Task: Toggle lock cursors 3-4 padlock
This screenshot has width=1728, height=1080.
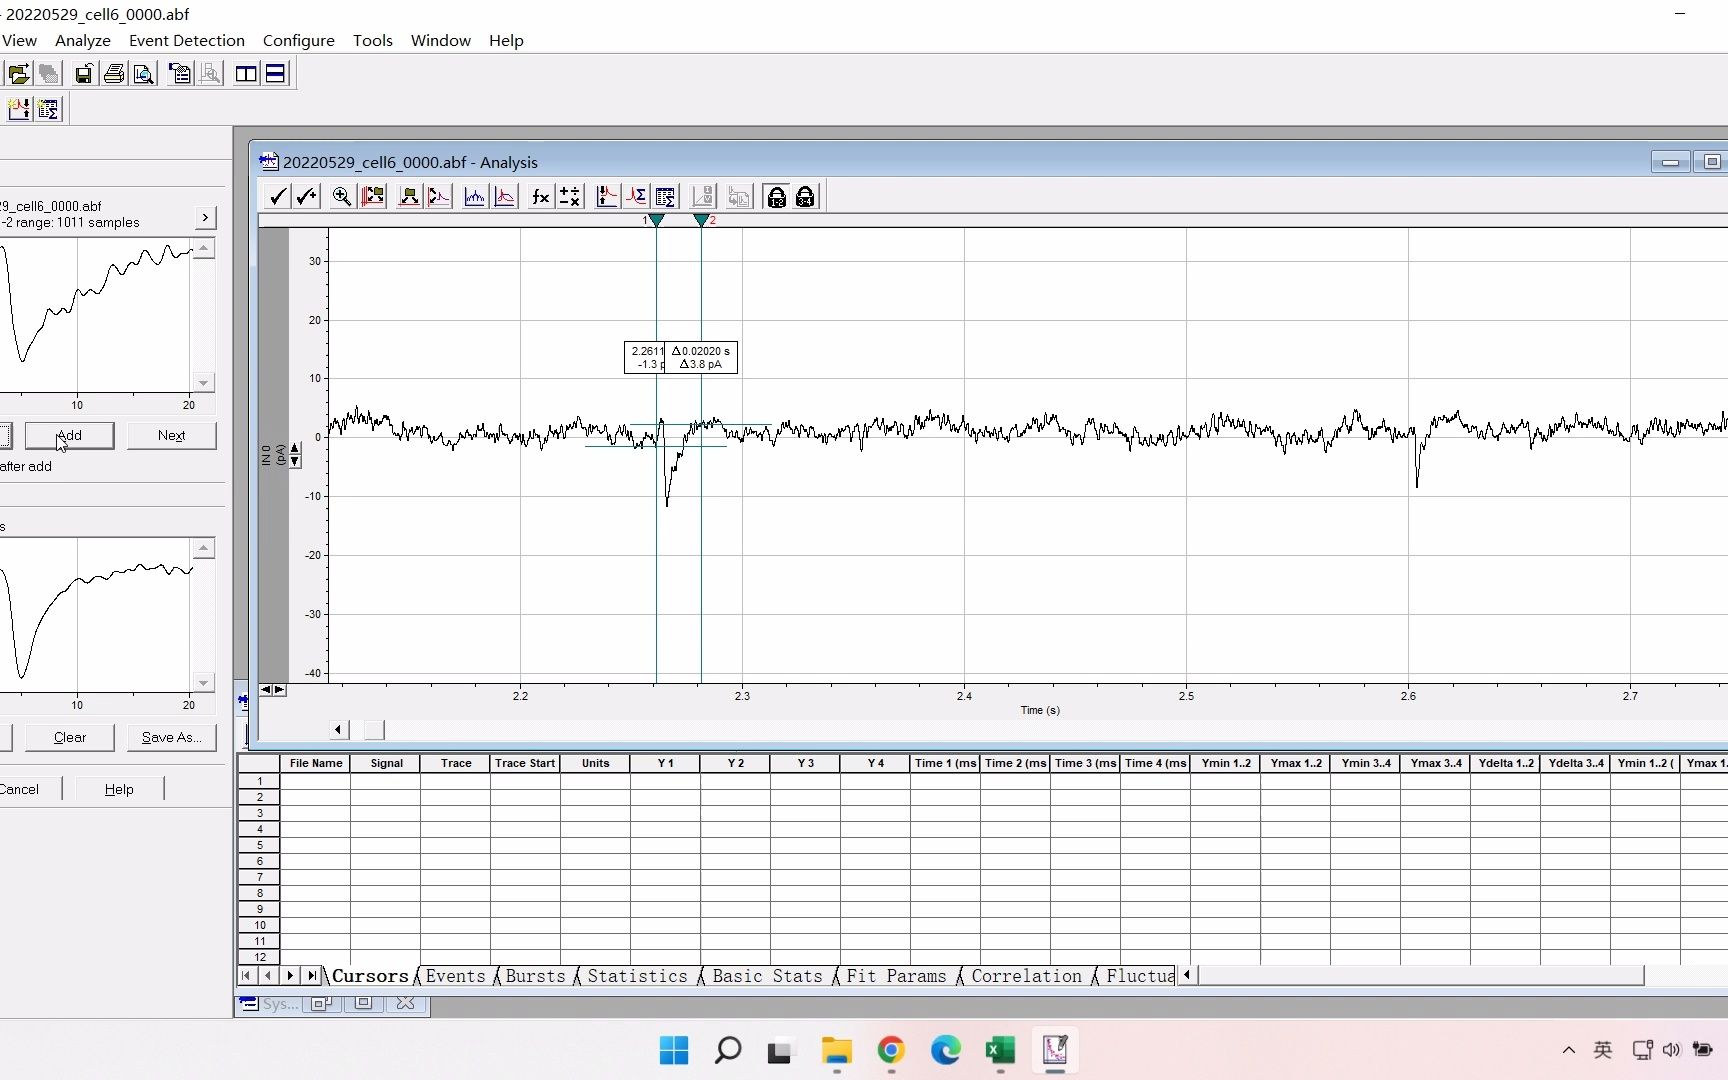Action: pos(805,197)
